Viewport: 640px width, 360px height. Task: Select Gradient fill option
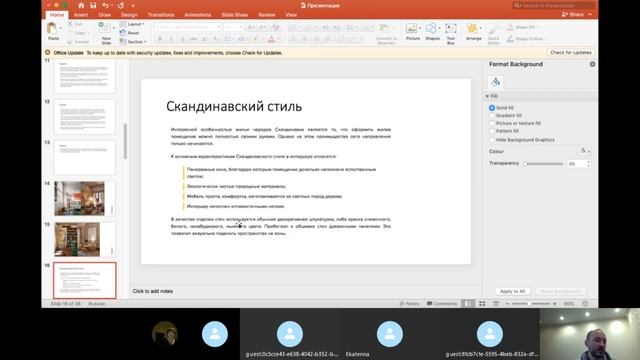tap(492, 116)
